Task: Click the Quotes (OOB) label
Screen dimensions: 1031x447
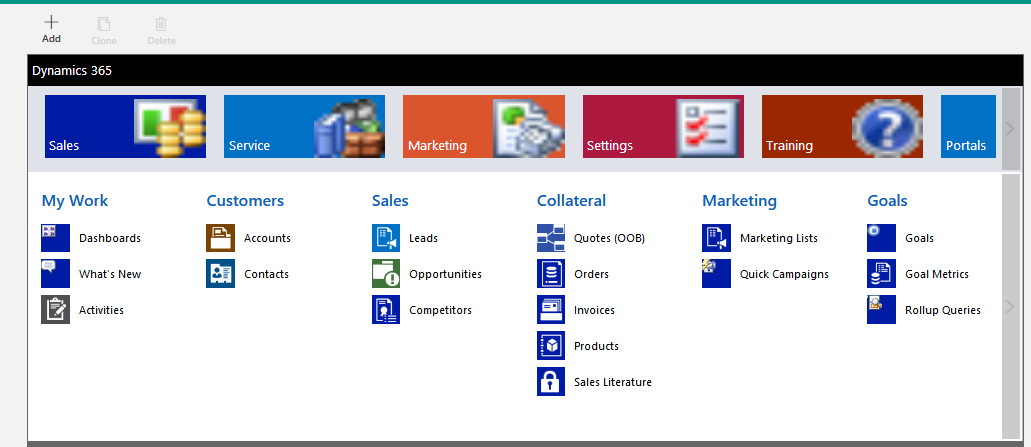Action: pyautogui.click(x=610, y=238)
